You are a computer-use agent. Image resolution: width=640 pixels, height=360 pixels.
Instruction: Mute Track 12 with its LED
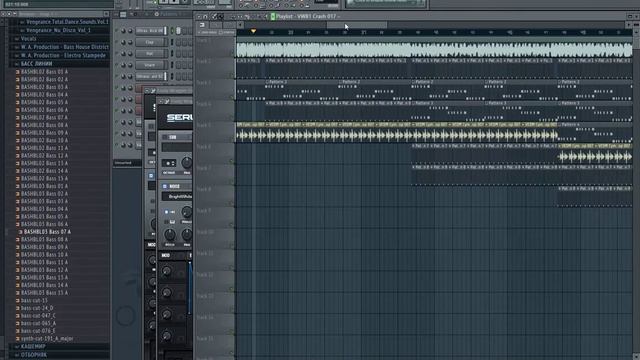[232, 289]
